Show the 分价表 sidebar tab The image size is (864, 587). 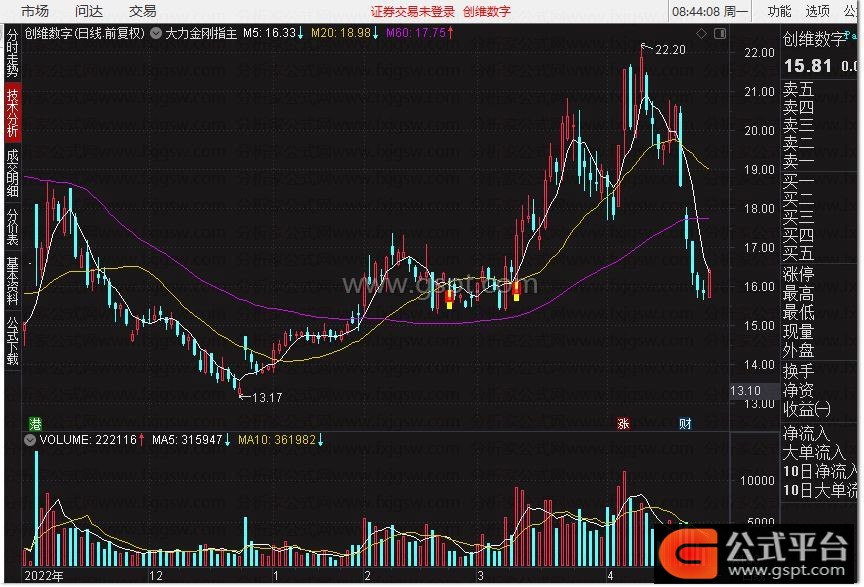[12, 227]
